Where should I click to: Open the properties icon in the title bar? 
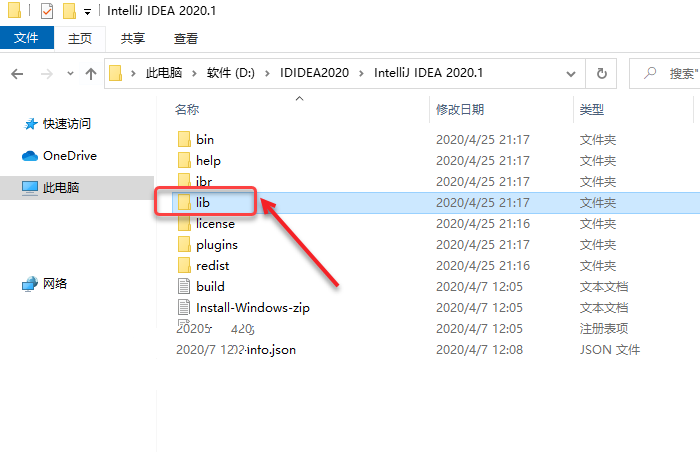pos(47,11)
